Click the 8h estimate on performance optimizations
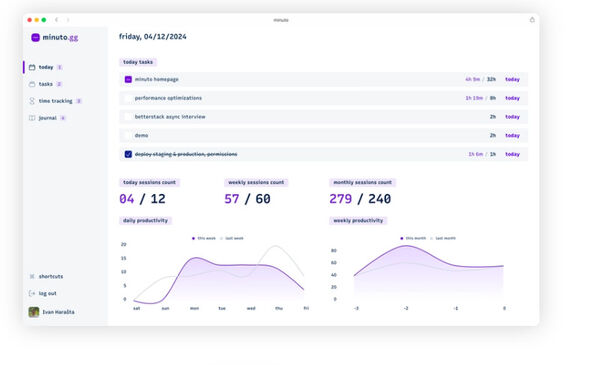Image resolution: width=600 pixels, height=365 pixels. click(493, 98)
